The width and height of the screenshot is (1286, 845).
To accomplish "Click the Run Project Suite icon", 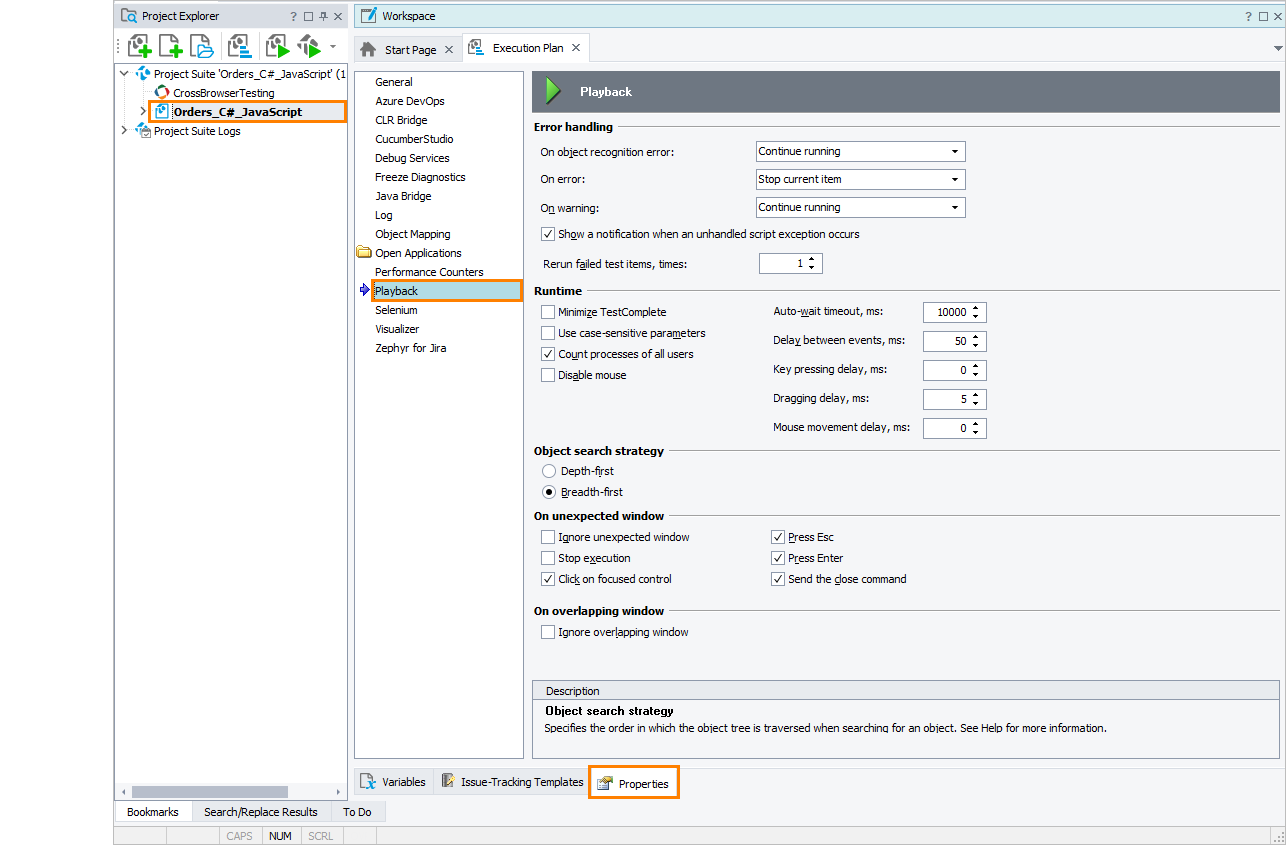I will 309,46.
